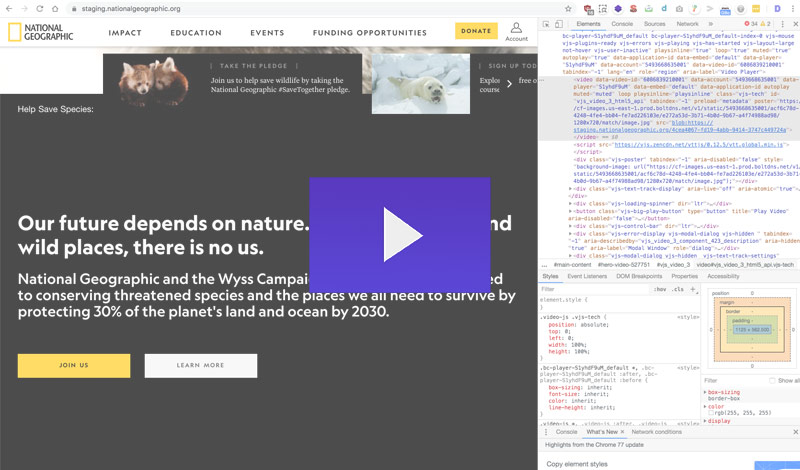The image size is (800, 470).
Task: Switch to the Network tab
Action: (x=687, y=24)
